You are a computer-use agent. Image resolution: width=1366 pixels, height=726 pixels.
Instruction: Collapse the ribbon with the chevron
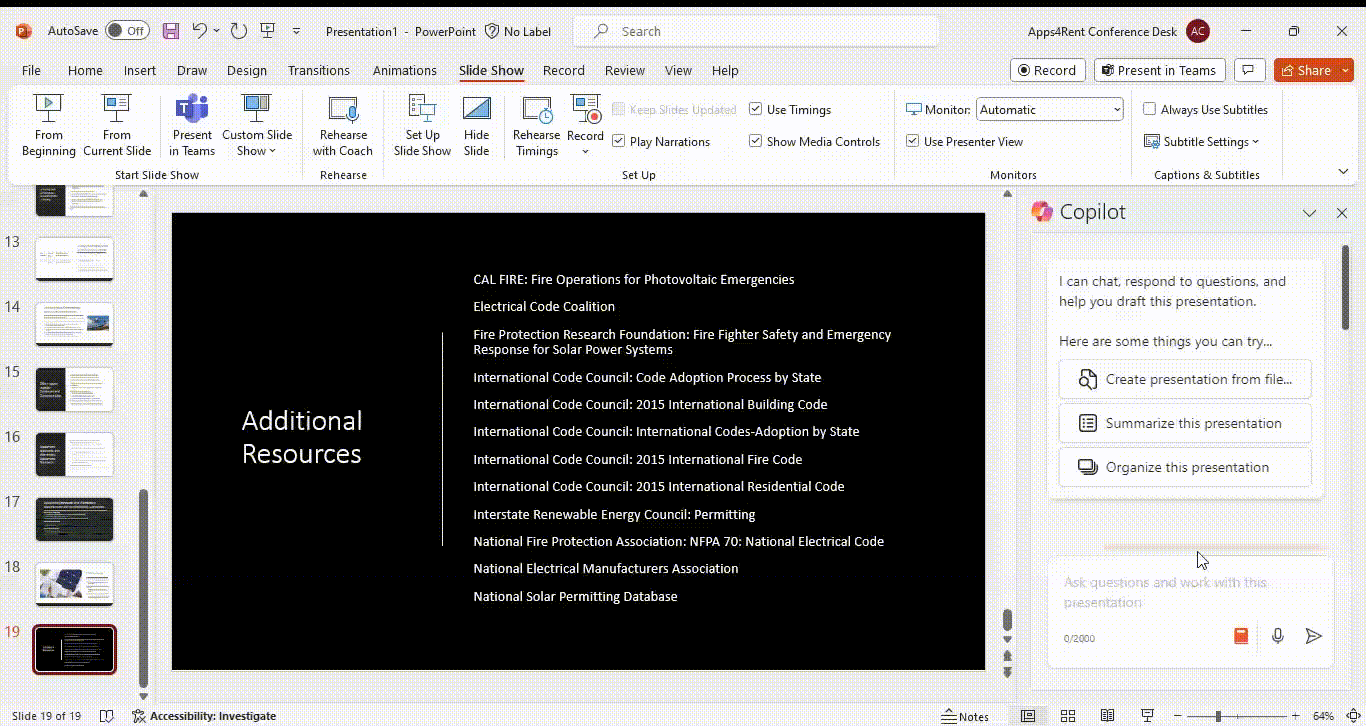tap(1343, 172)
